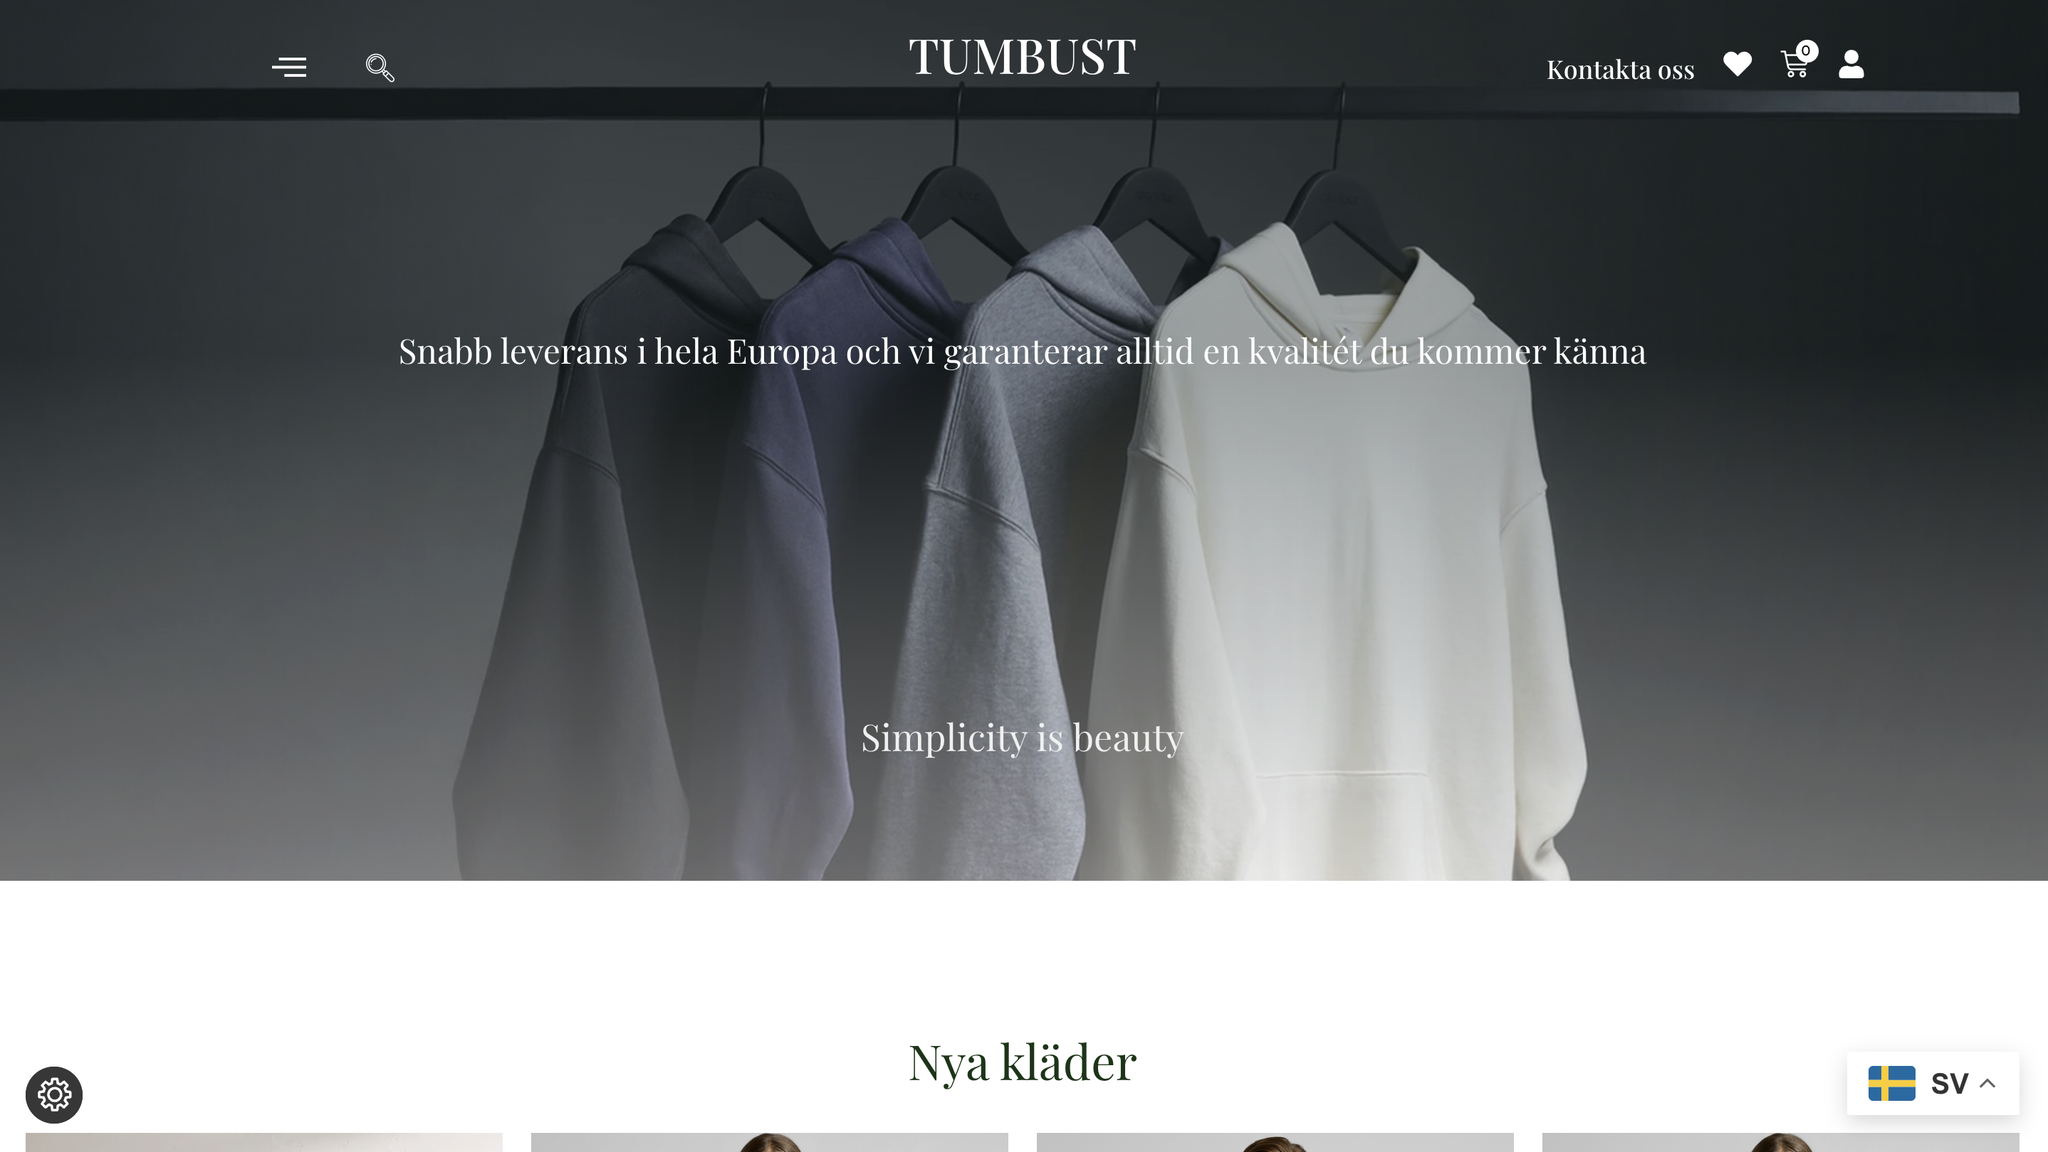Click the Simplicity is beauty banner text

pyautogui.click(x=1022, y=739)
